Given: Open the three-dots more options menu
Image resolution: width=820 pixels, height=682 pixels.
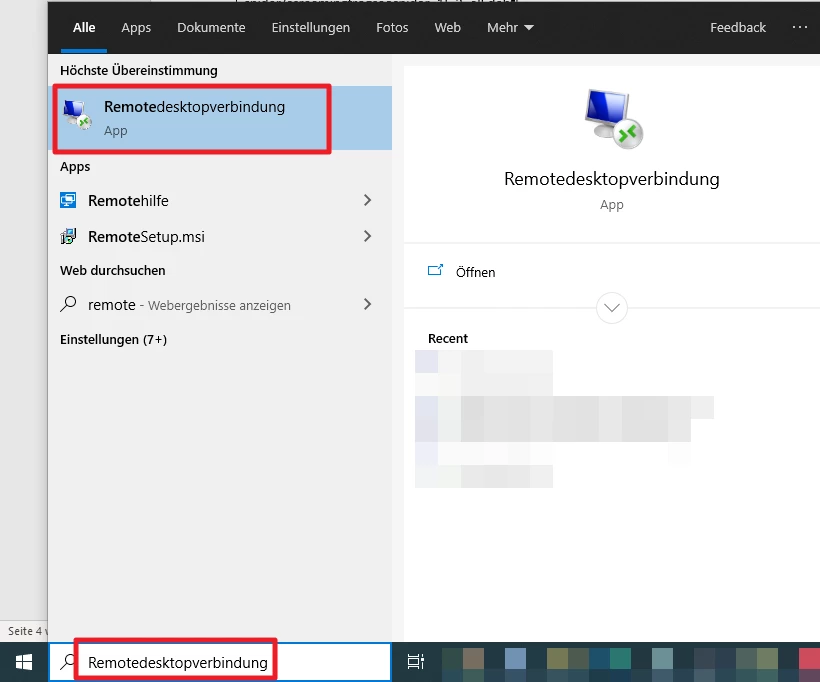Looking at the screenshot, I should point(800,27).
